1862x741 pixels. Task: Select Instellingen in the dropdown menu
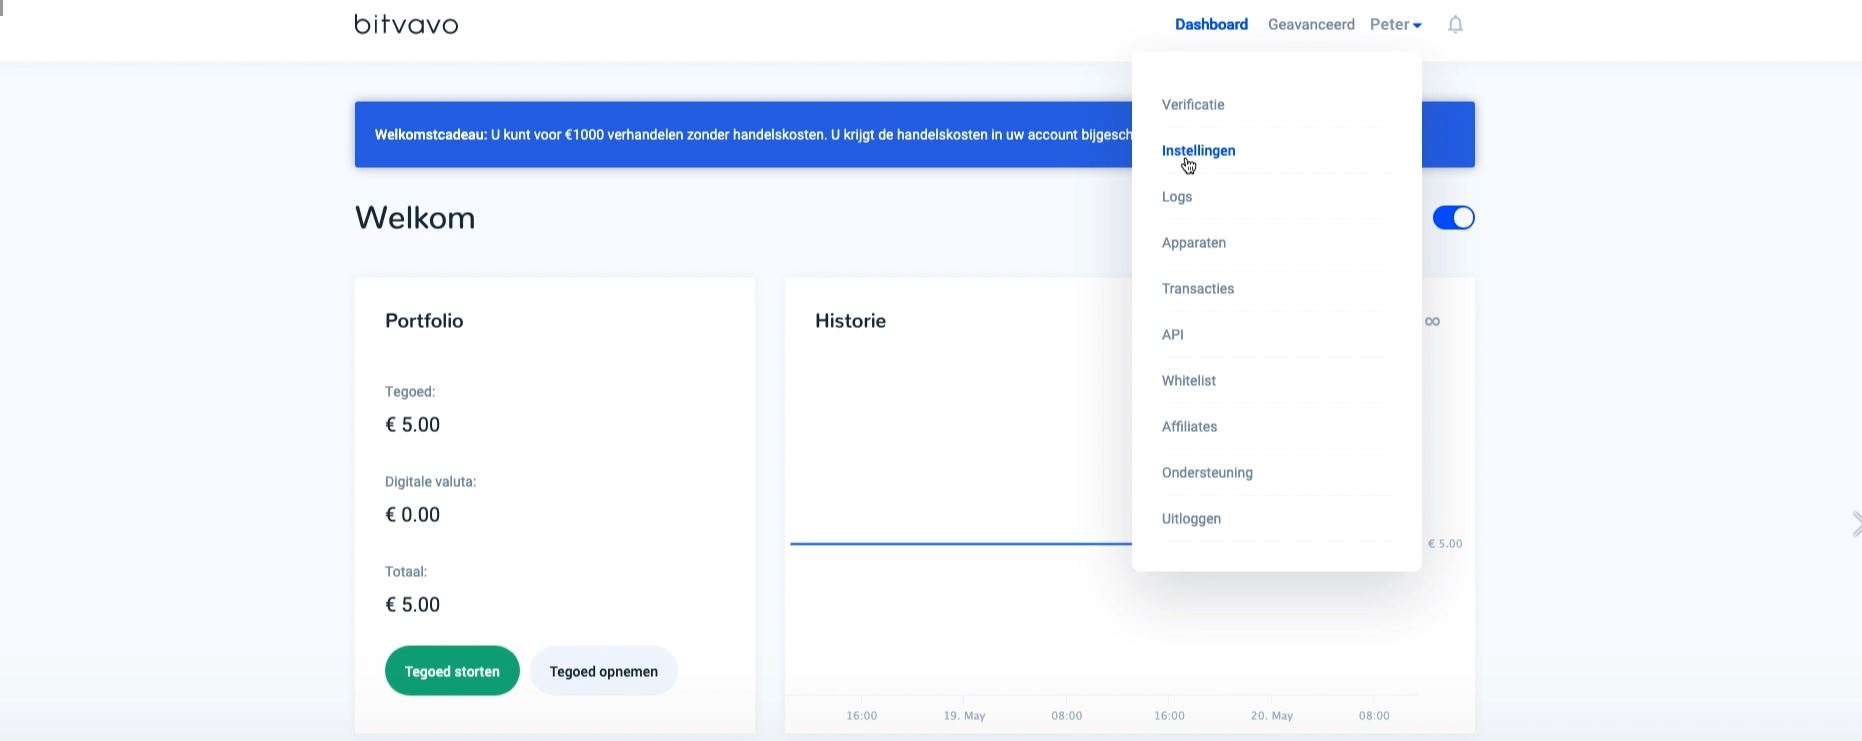click(x=1198, y=151)
